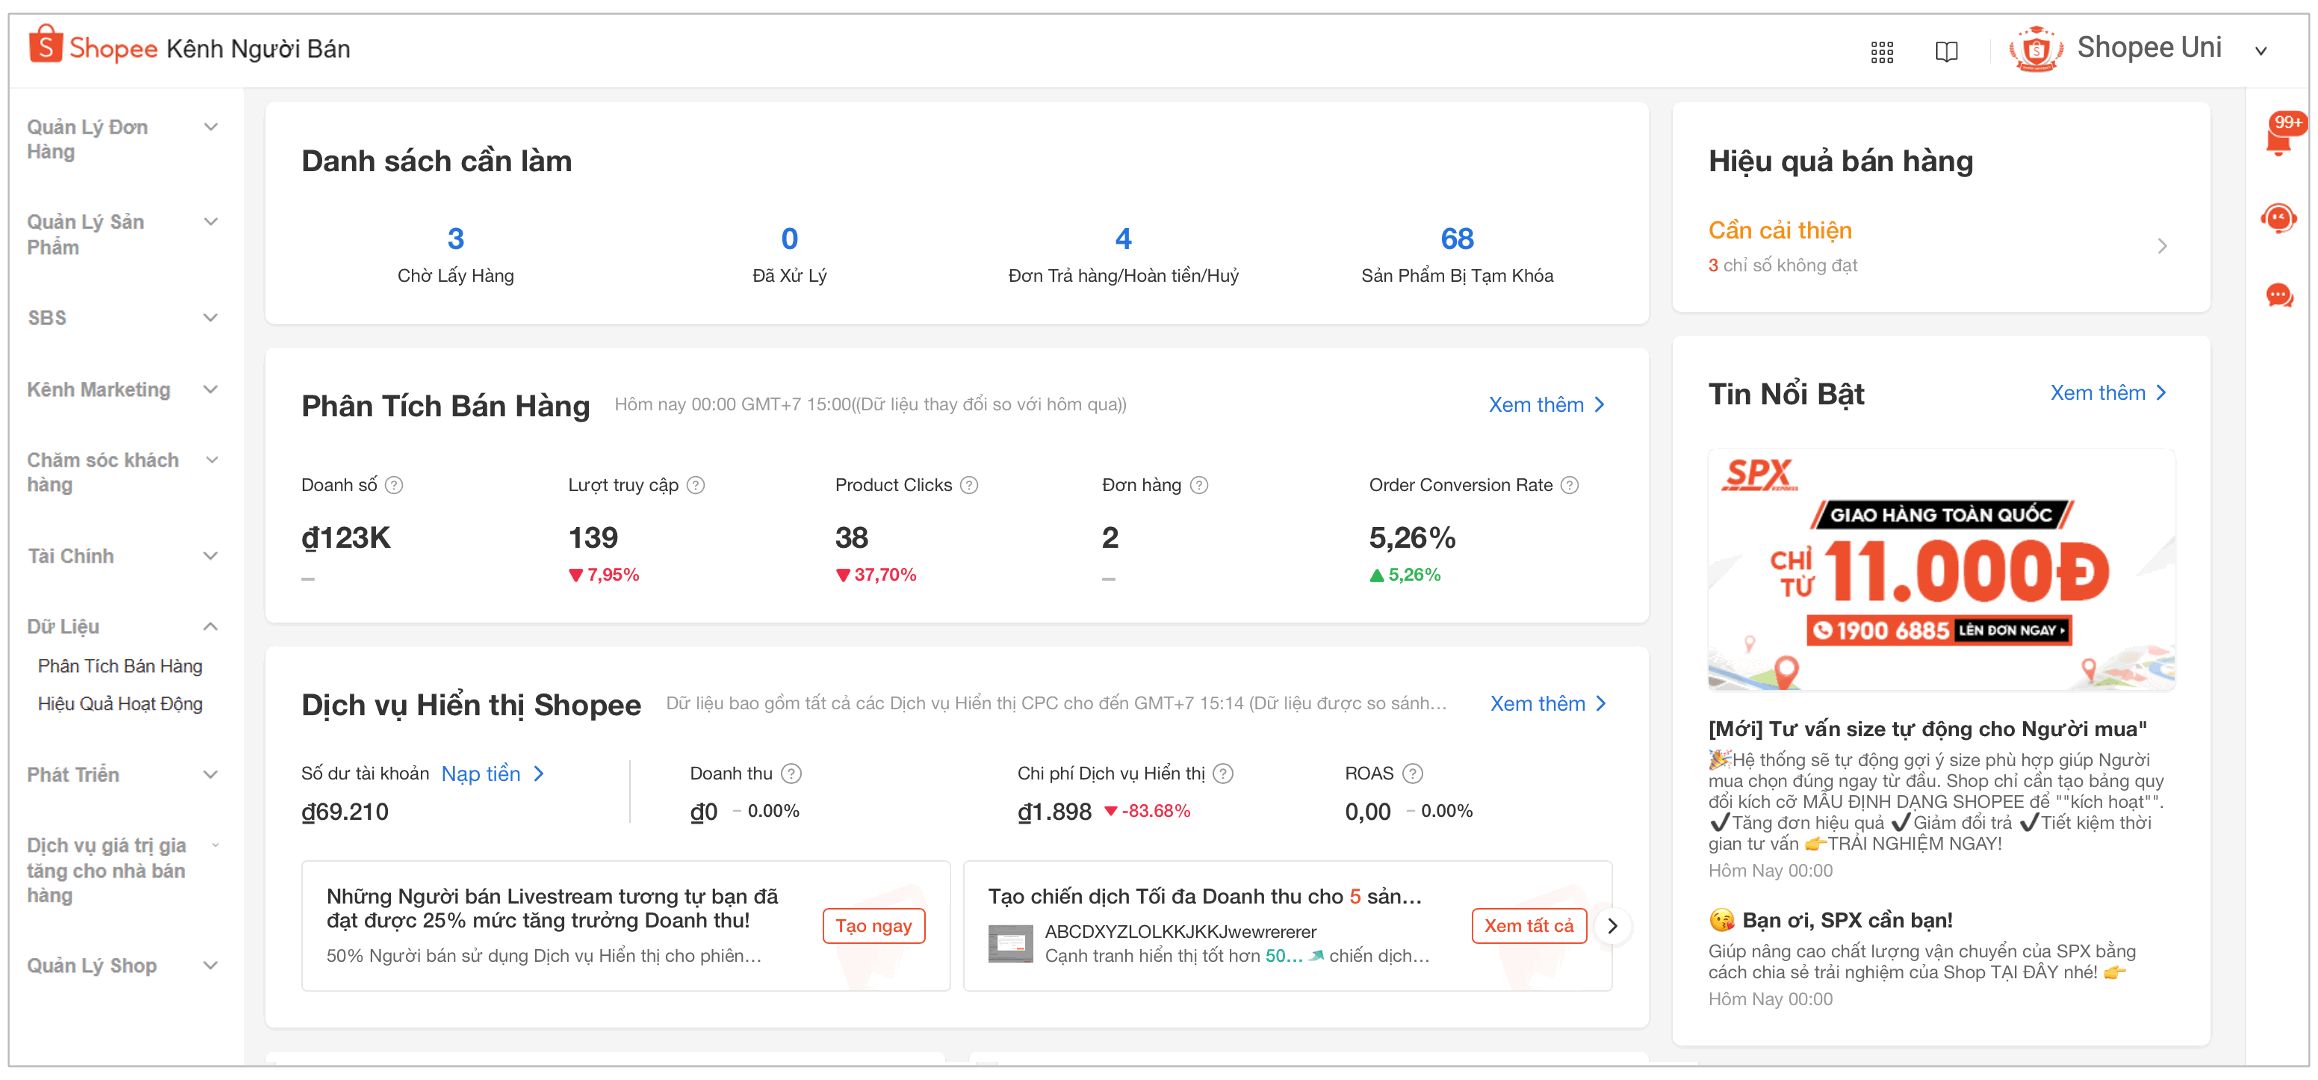Open Hiệu Quả Hoạt Động sidebar item
This screenshot has width=2318, height=1080.
tap(120, 704)
